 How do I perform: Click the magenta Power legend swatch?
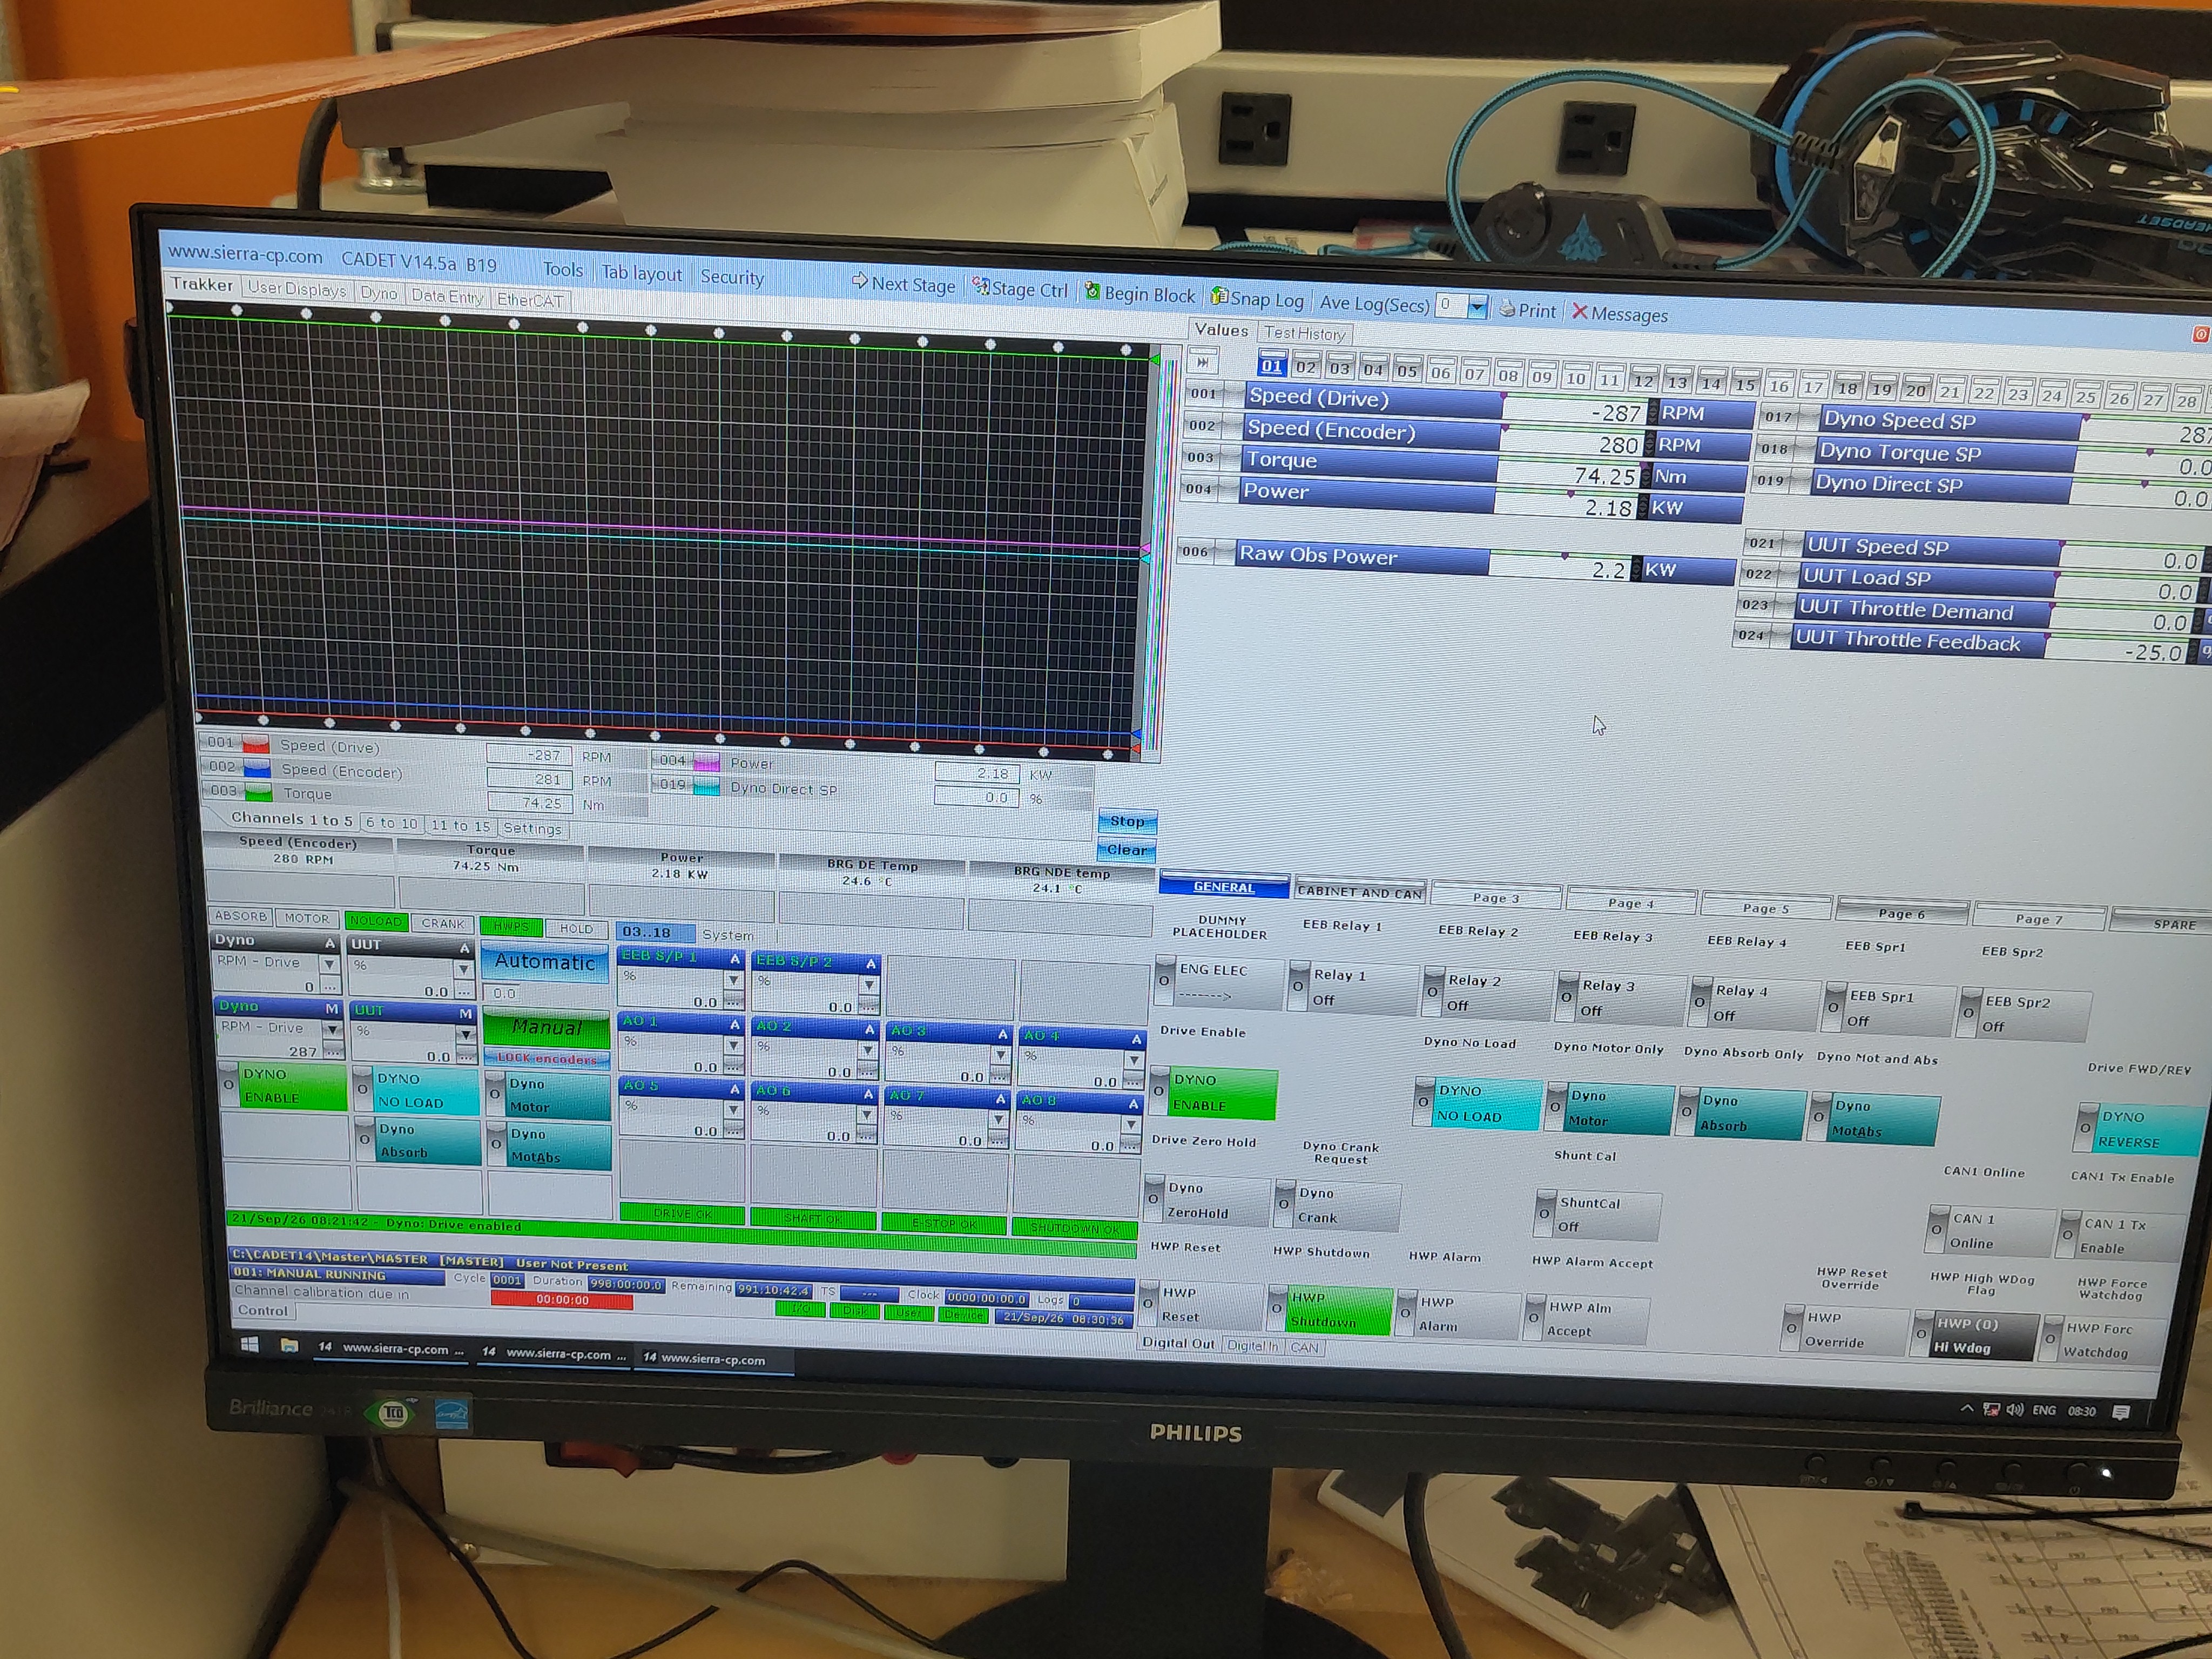tap(706, 763)
